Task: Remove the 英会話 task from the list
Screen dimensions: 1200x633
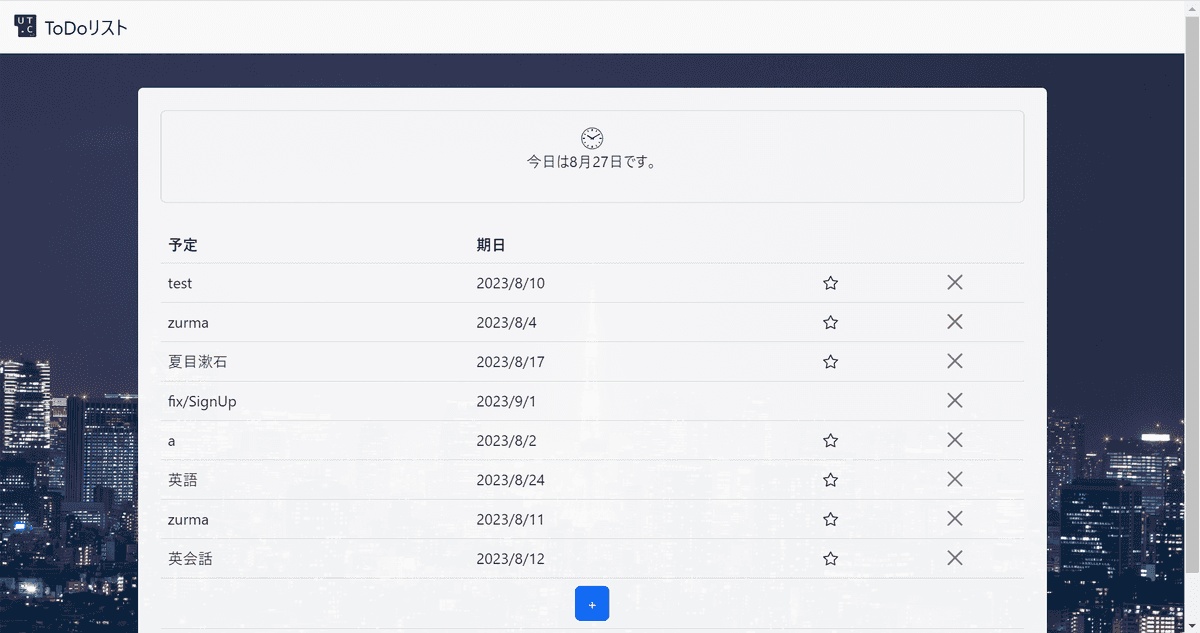Action: 954,558
